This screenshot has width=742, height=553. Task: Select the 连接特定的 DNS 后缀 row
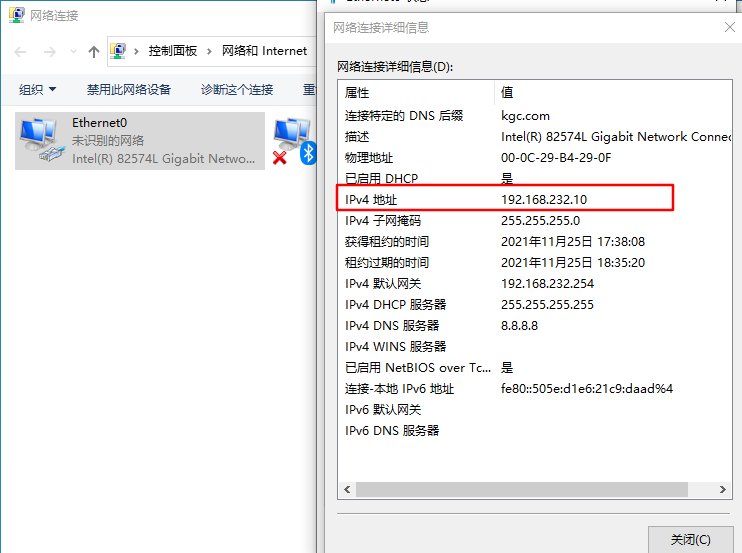[x=535, y=116]
